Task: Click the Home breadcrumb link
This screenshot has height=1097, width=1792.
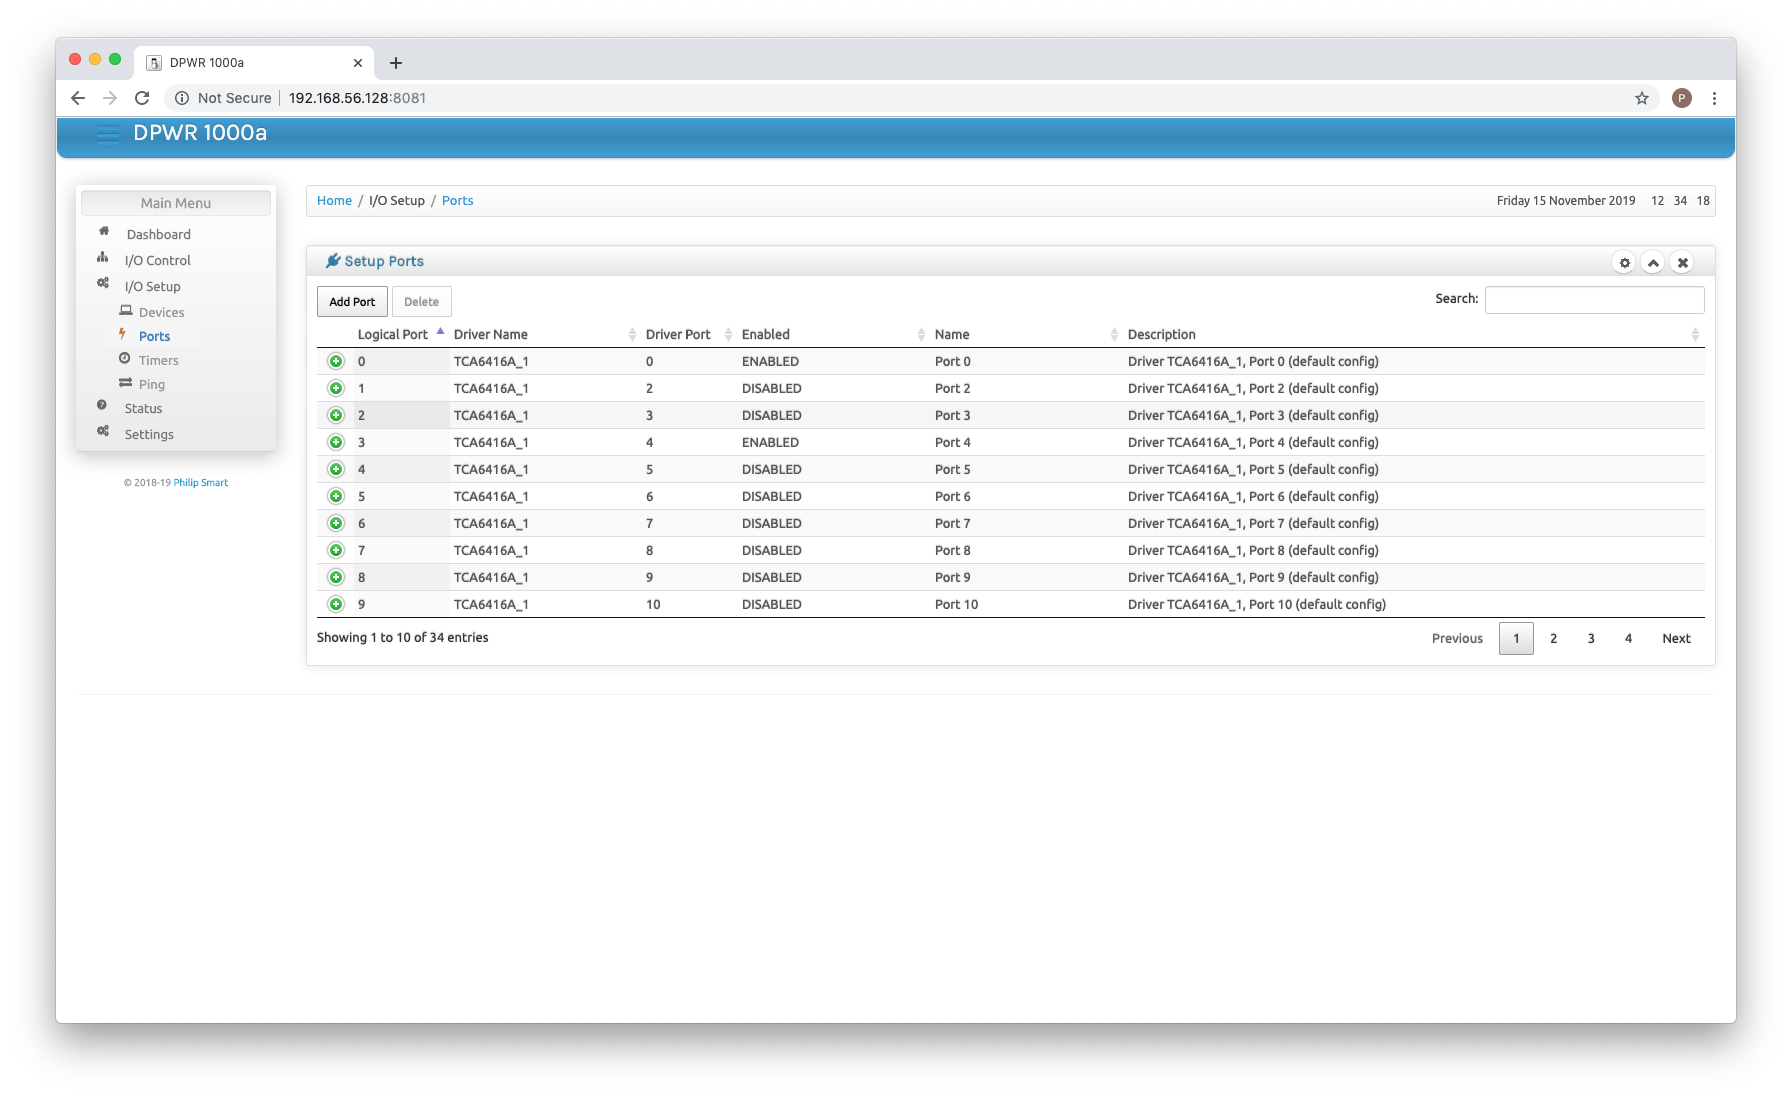Action: point(334,201)
